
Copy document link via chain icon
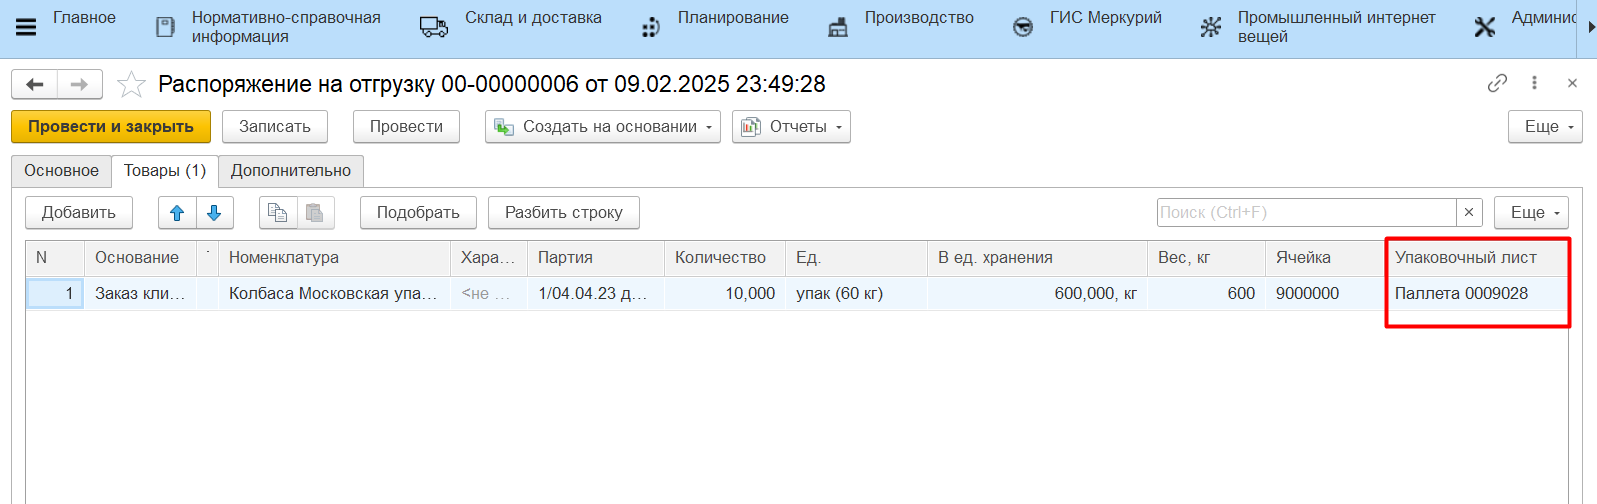1497,84
